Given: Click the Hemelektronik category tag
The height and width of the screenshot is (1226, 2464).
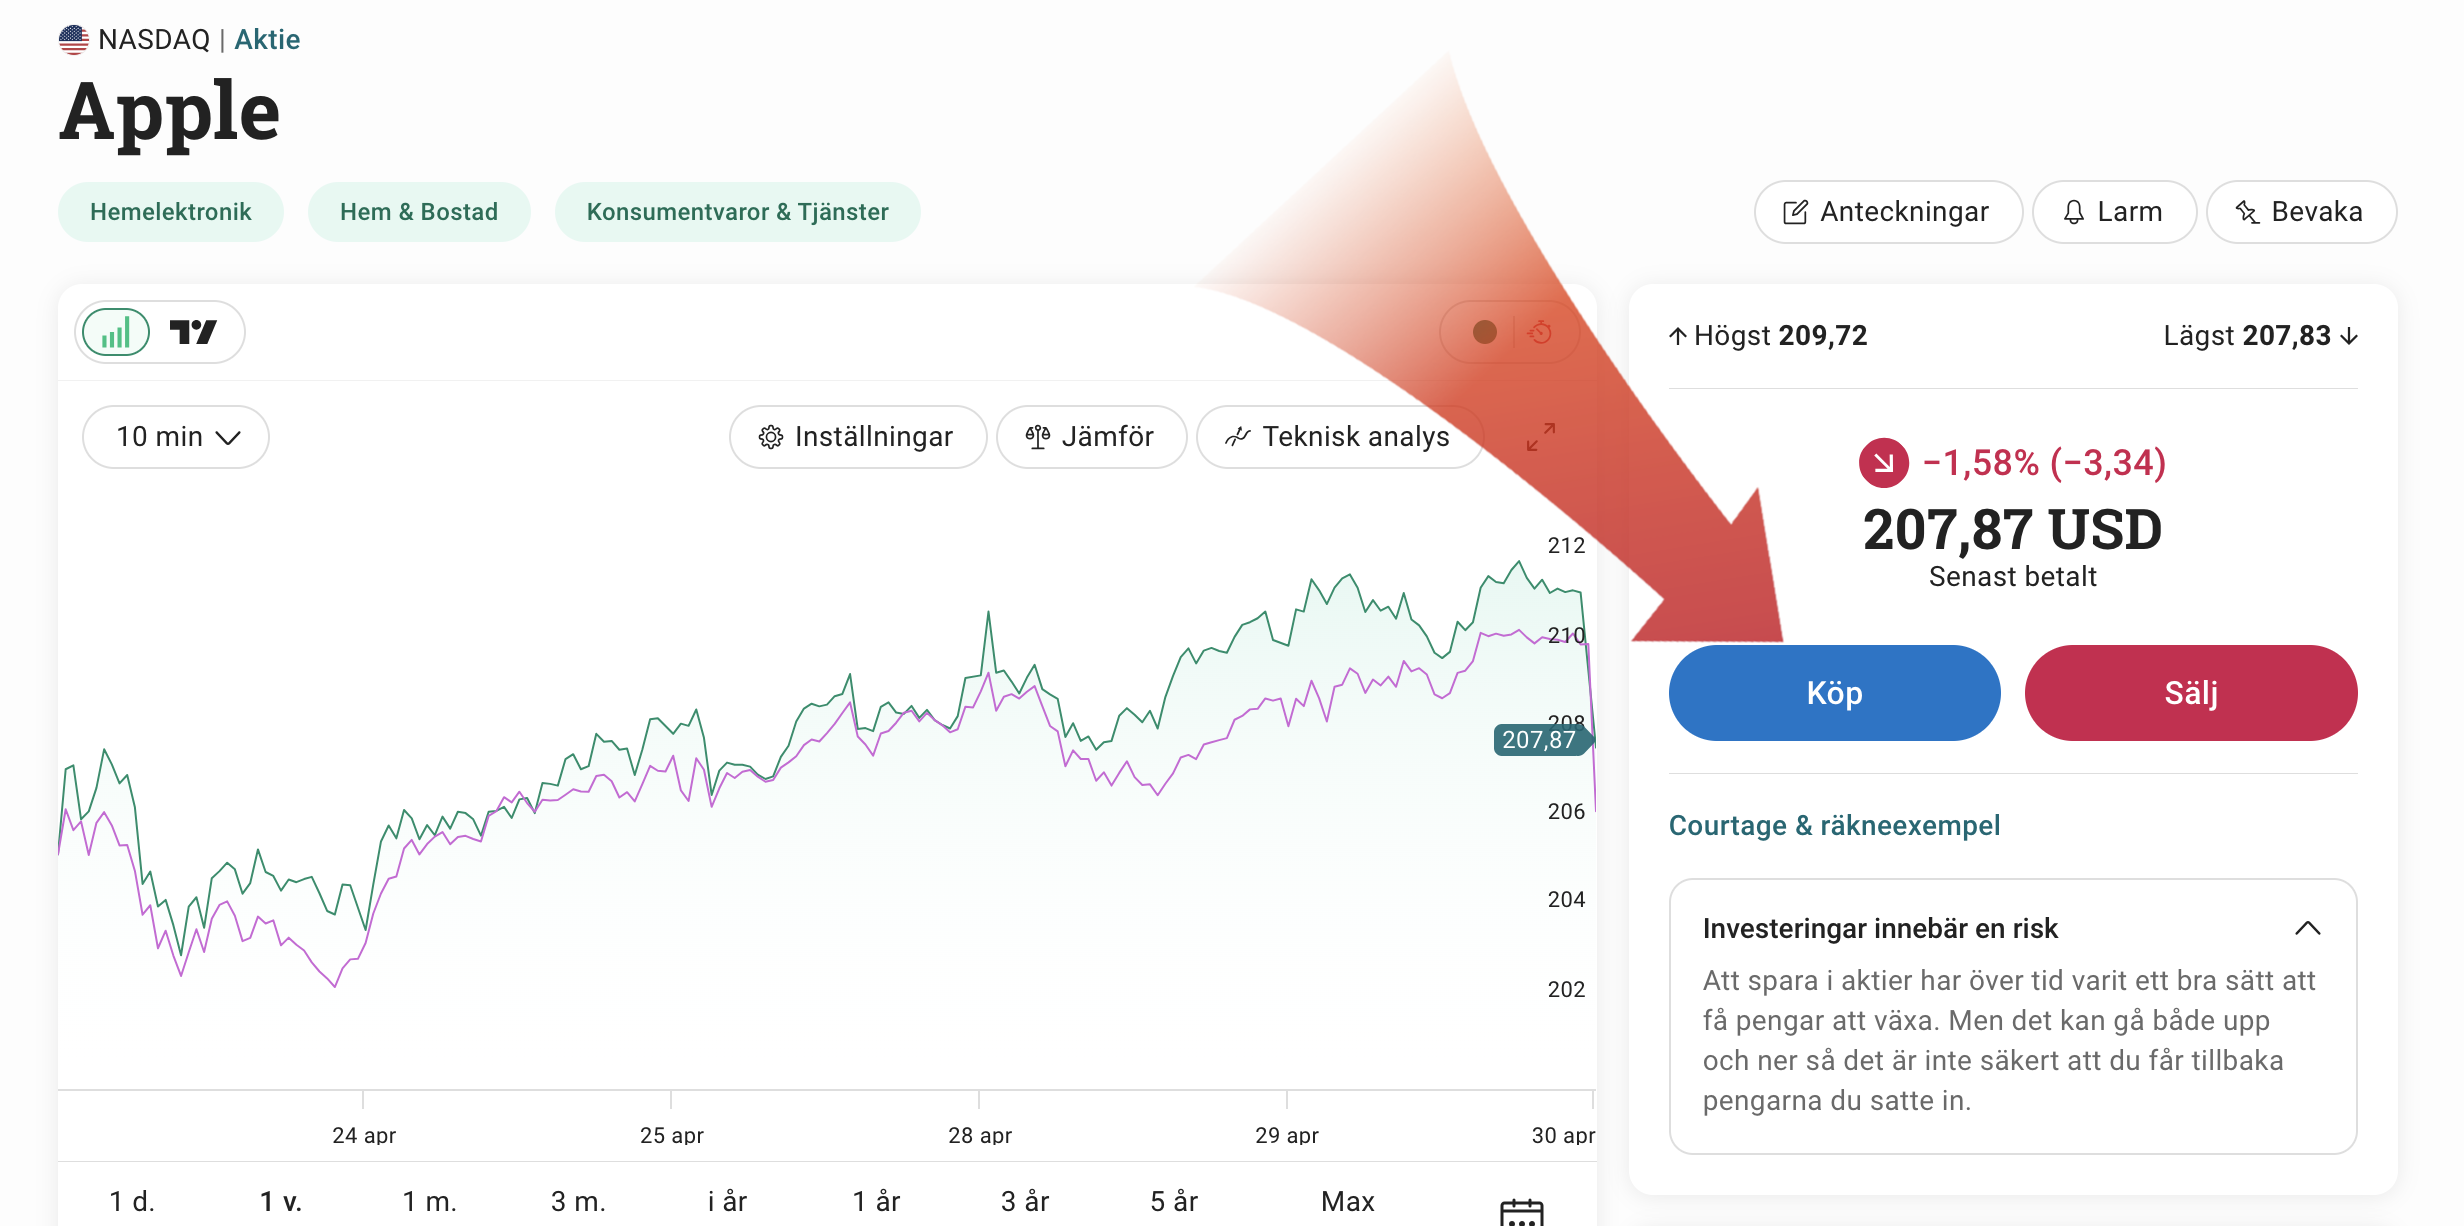Looking at the screenshot, I should pyautogui.click(x=171, y=212).
